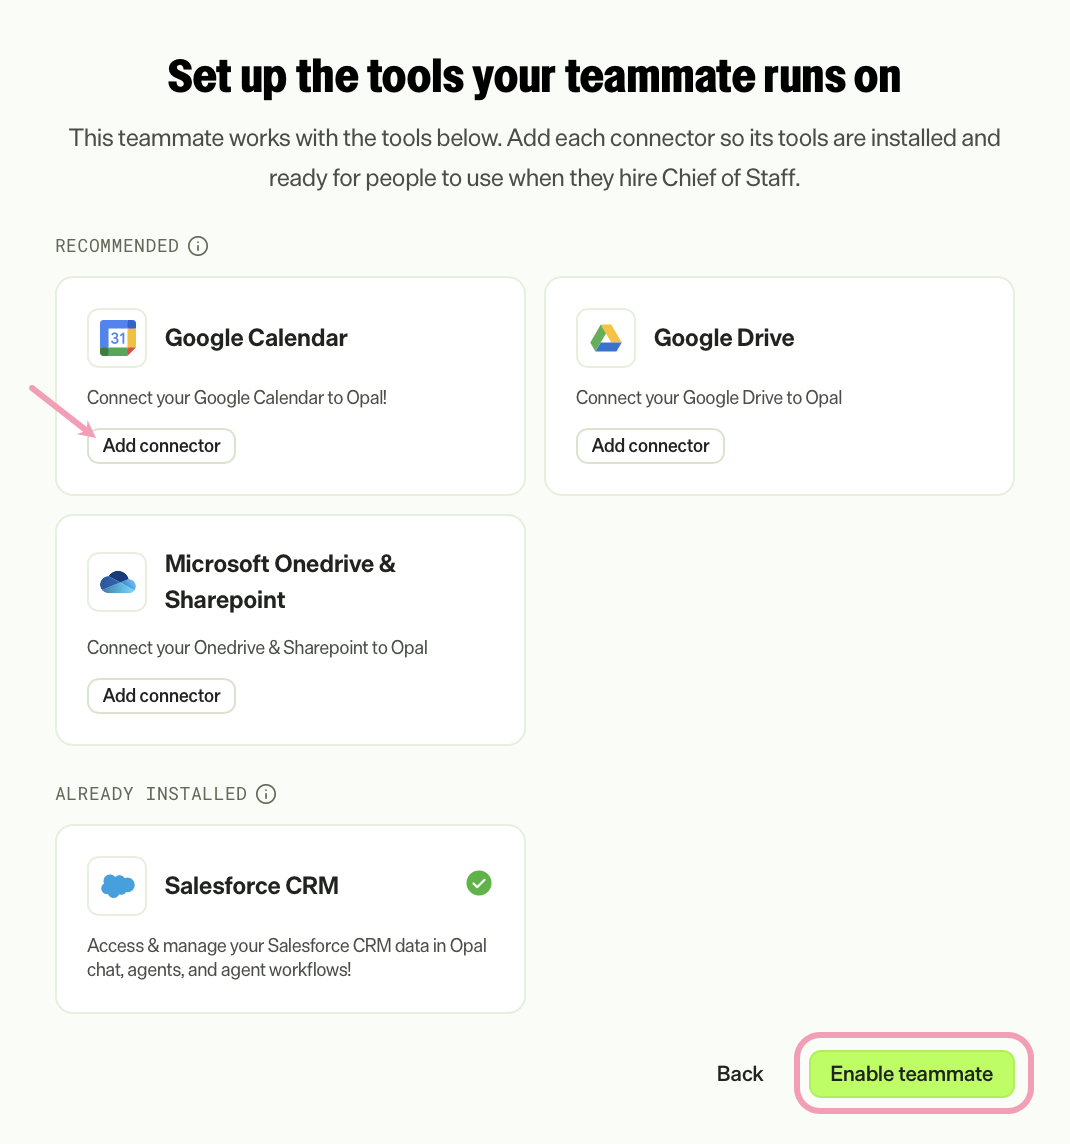This screenshot has height=1144, width=1070.
Task: Add connector for Onedrive & Sharepoint
Action: tap(161, 696)
